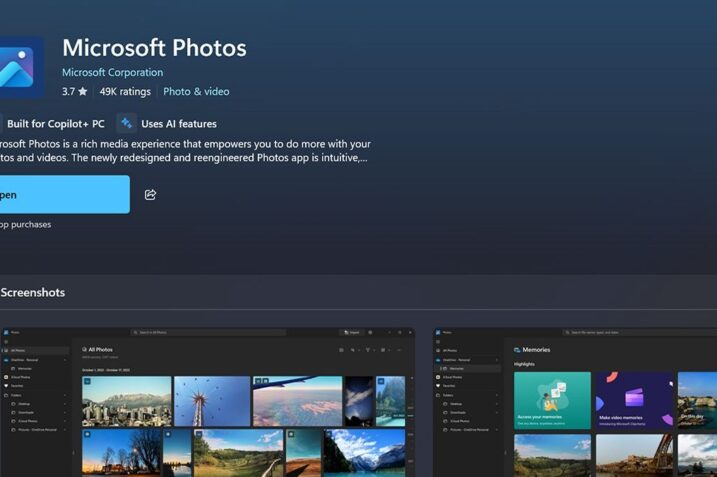Open the Microsoft Corporation publisher link

point(112,72)
